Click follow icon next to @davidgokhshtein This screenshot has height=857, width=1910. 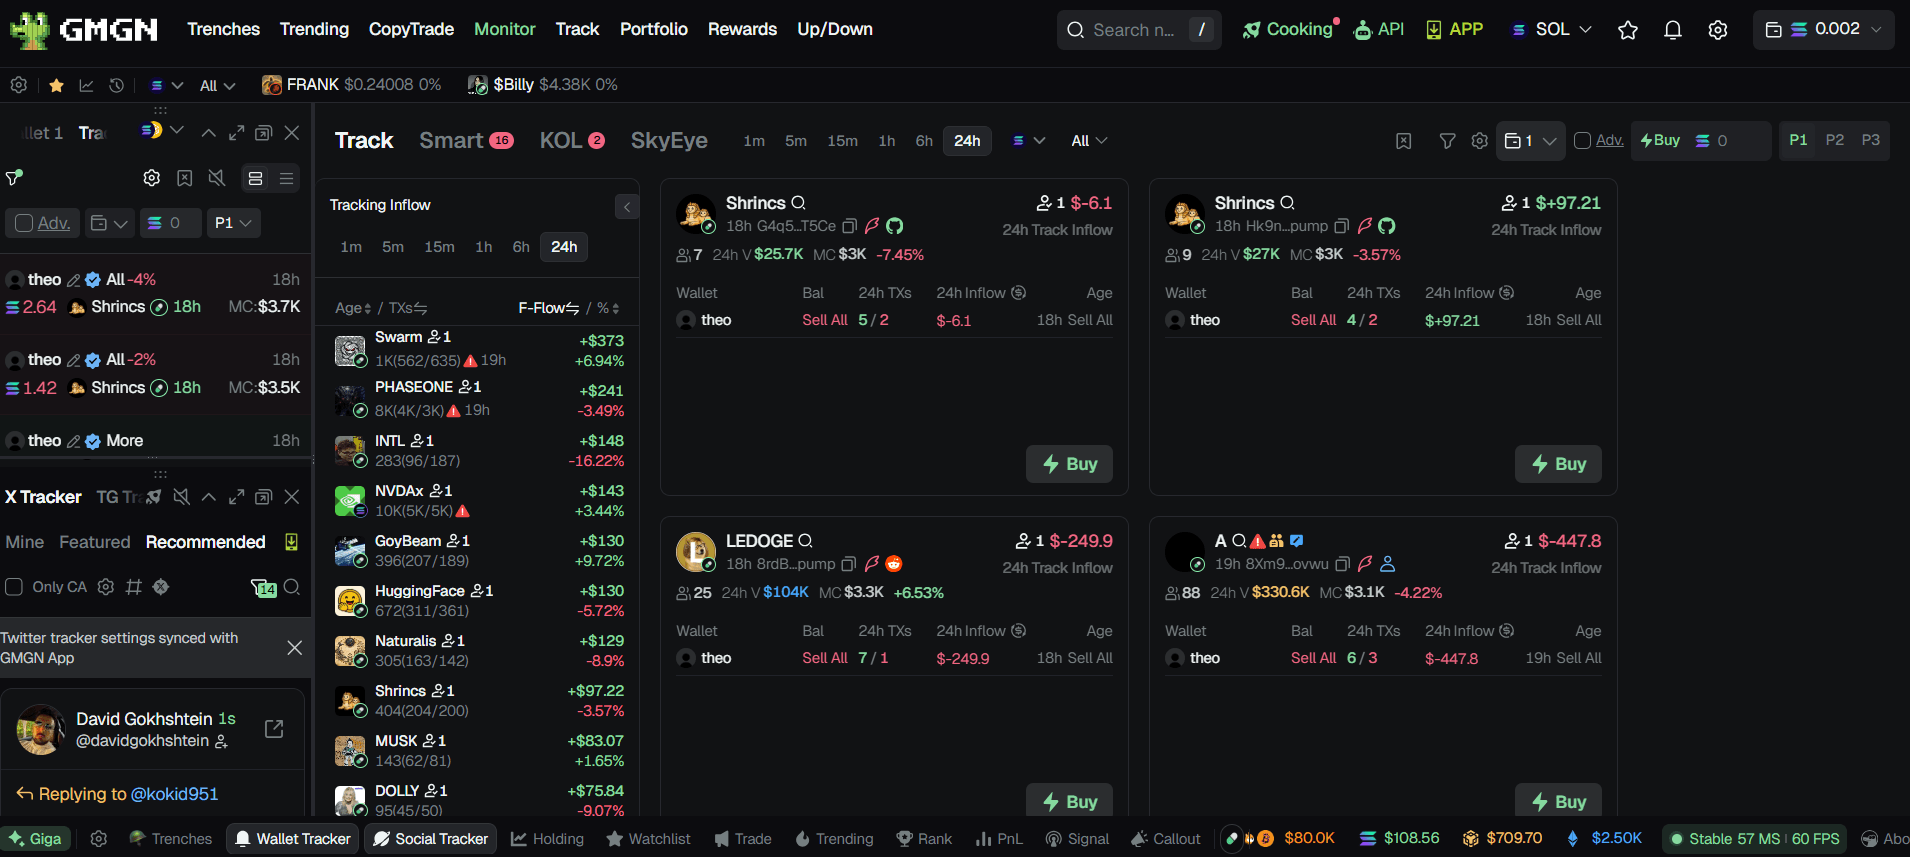click(221, 741)
